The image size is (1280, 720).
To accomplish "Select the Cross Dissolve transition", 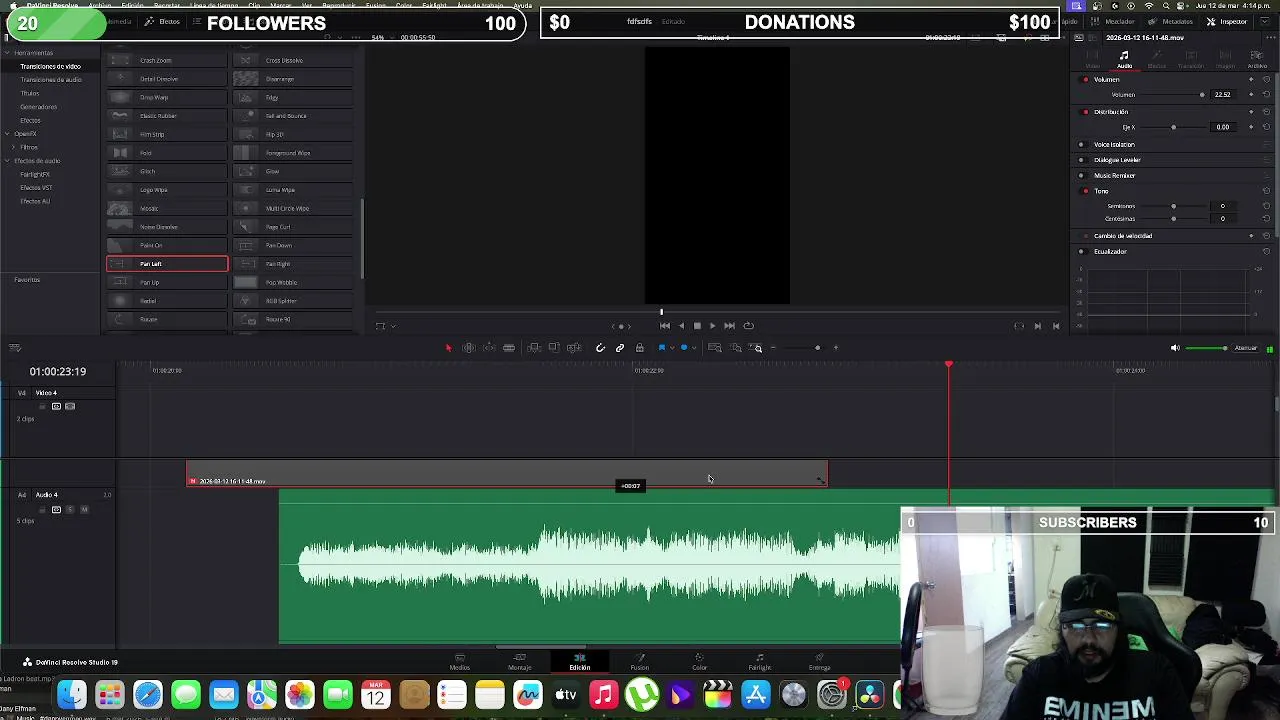I will point(293,60).
